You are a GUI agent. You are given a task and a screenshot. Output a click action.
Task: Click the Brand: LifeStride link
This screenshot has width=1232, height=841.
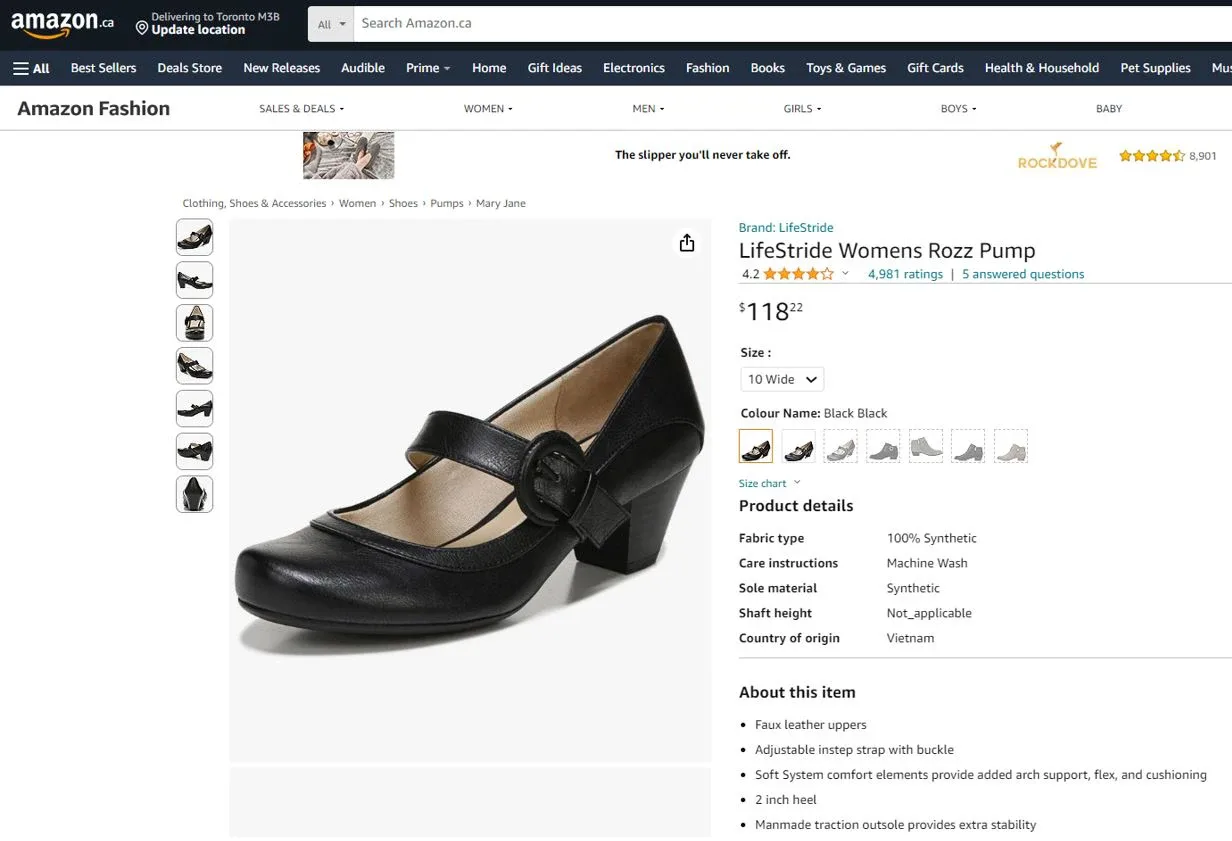[x=786, y=227]
